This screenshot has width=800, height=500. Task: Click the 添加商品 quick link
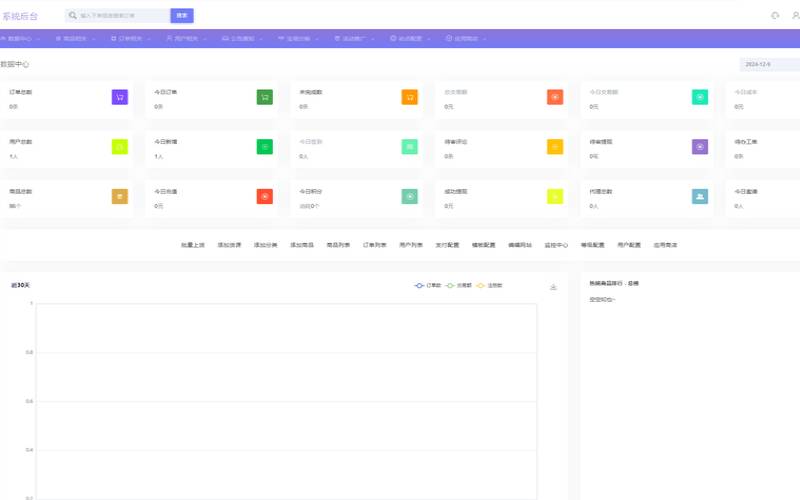tap(302, 244)
